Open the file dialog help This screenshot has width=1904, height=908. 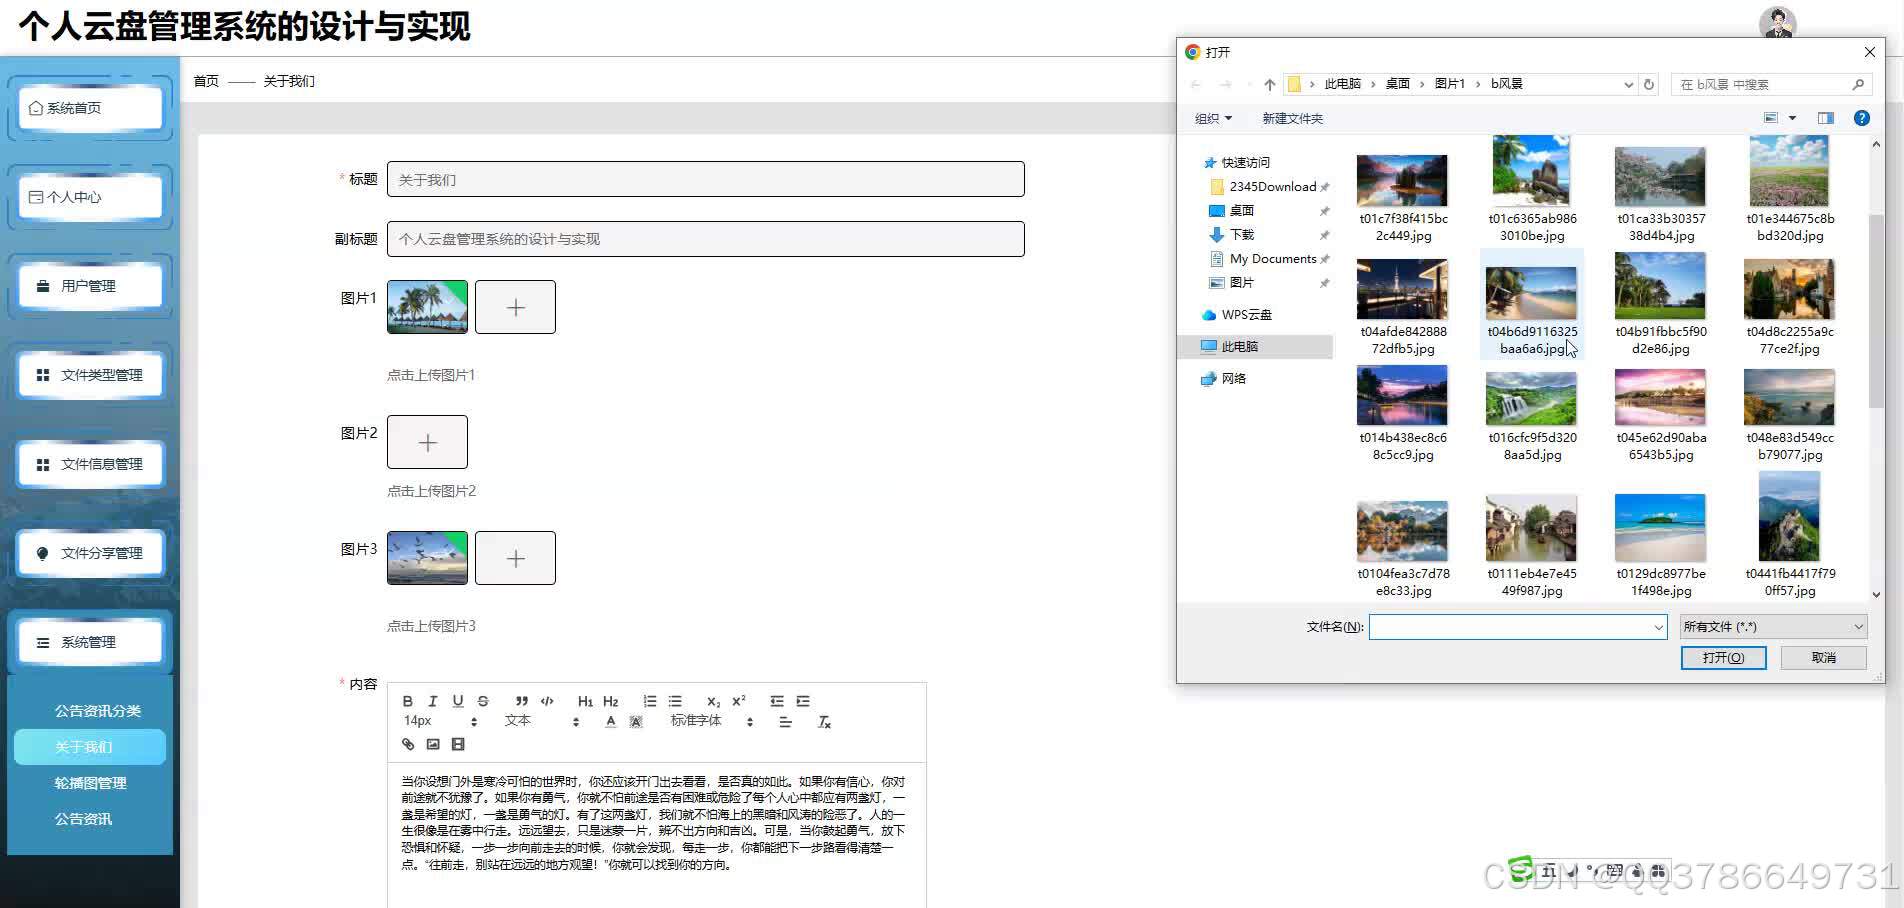click(x=1861, y=118)
